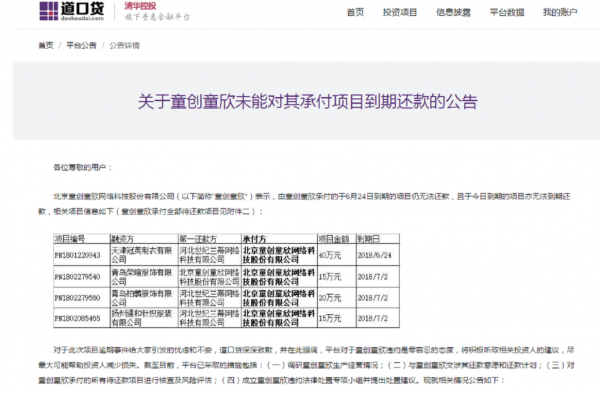Viewport: 600px width, 394px height.
Task: Click the 清华控股 logo text
Action: (140, 6)
